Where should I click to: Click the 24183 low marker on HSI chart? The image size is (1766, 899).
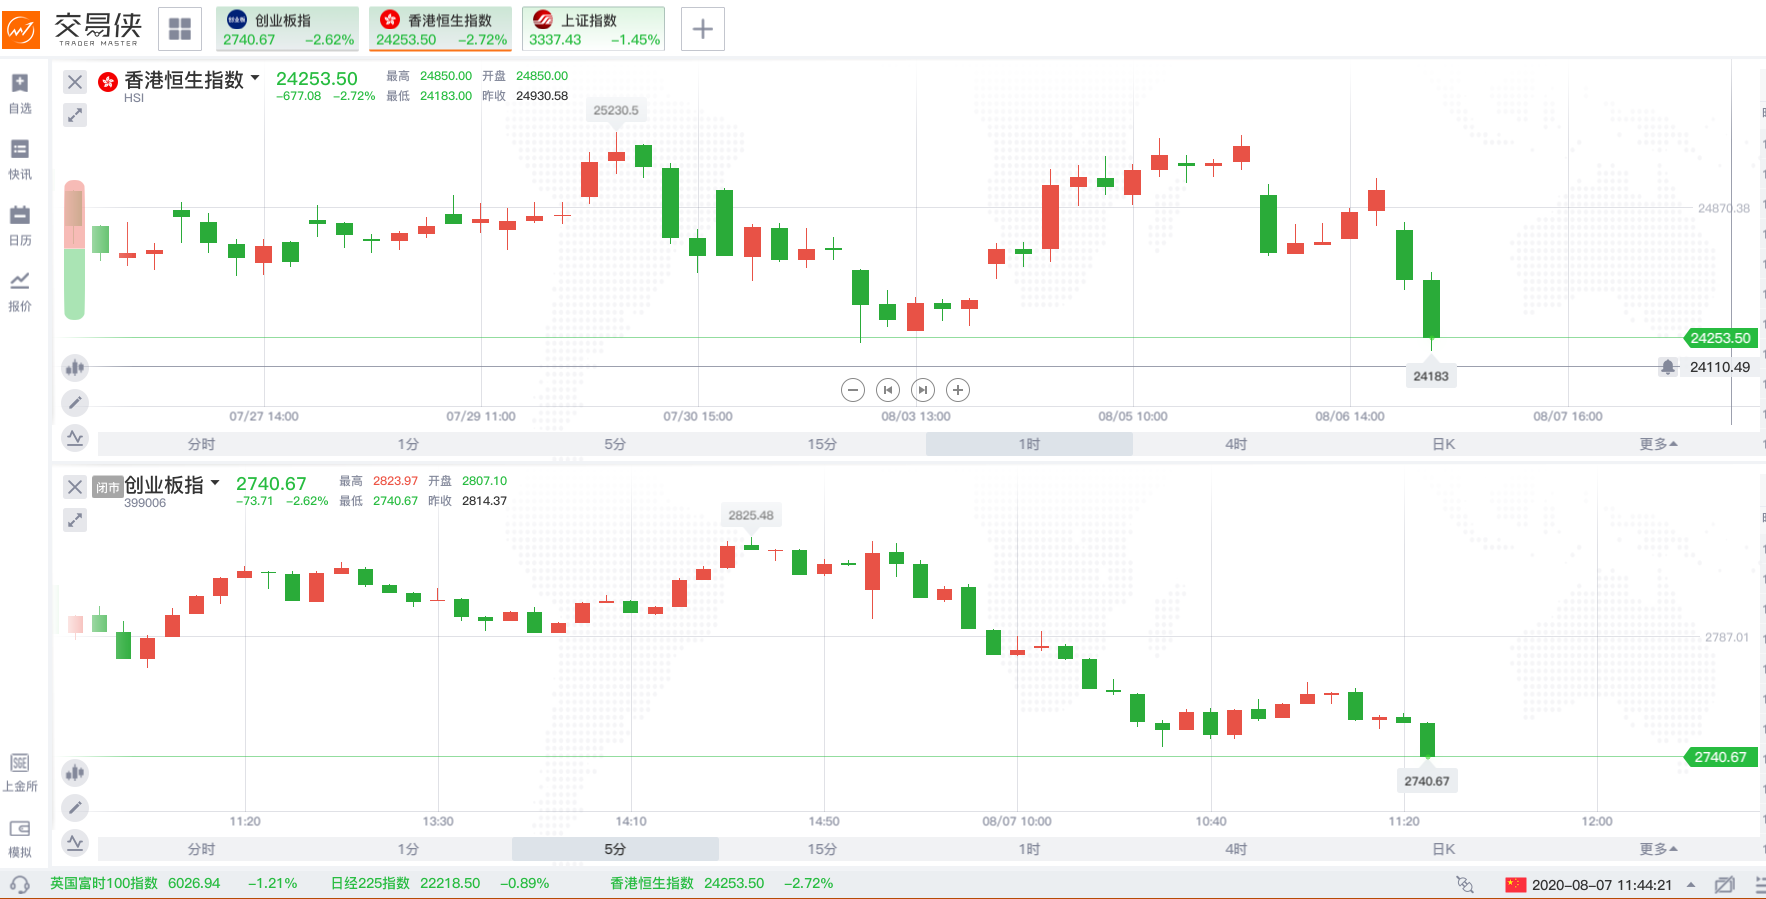(1431, 376)
